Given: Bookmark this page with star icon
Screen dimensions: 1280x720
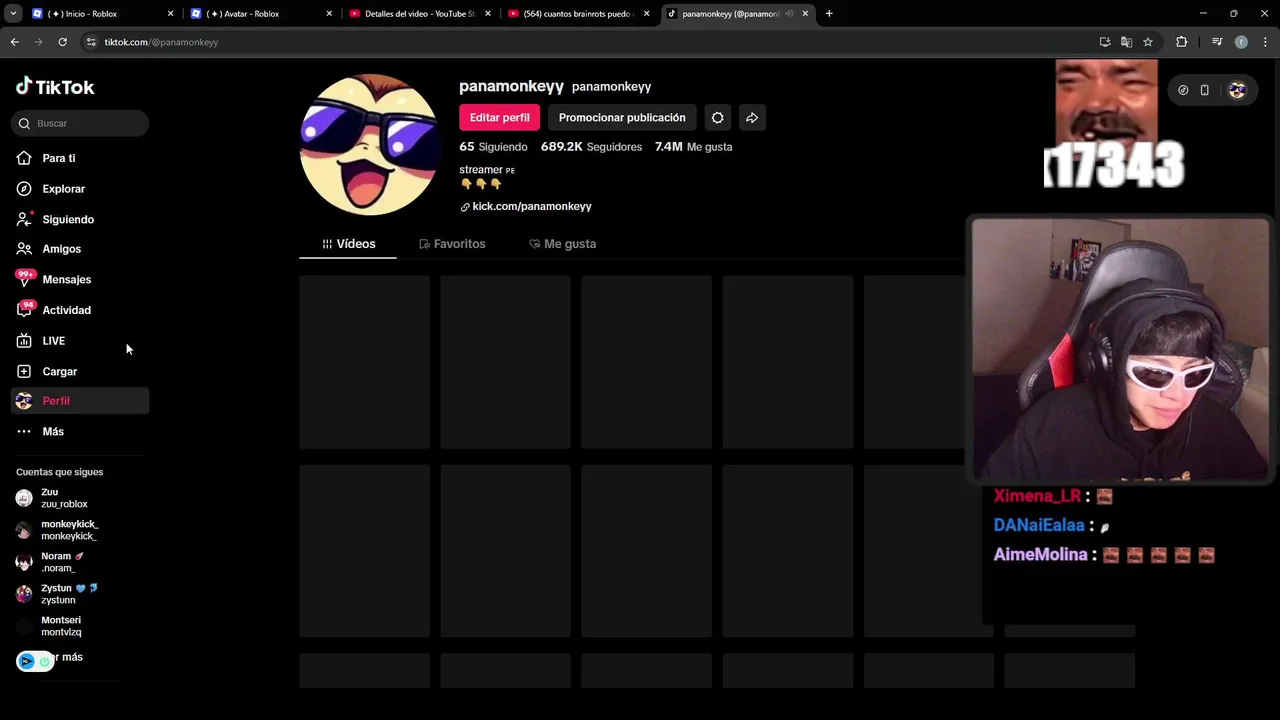Looking at the screenshot, I should [1148, 42].
